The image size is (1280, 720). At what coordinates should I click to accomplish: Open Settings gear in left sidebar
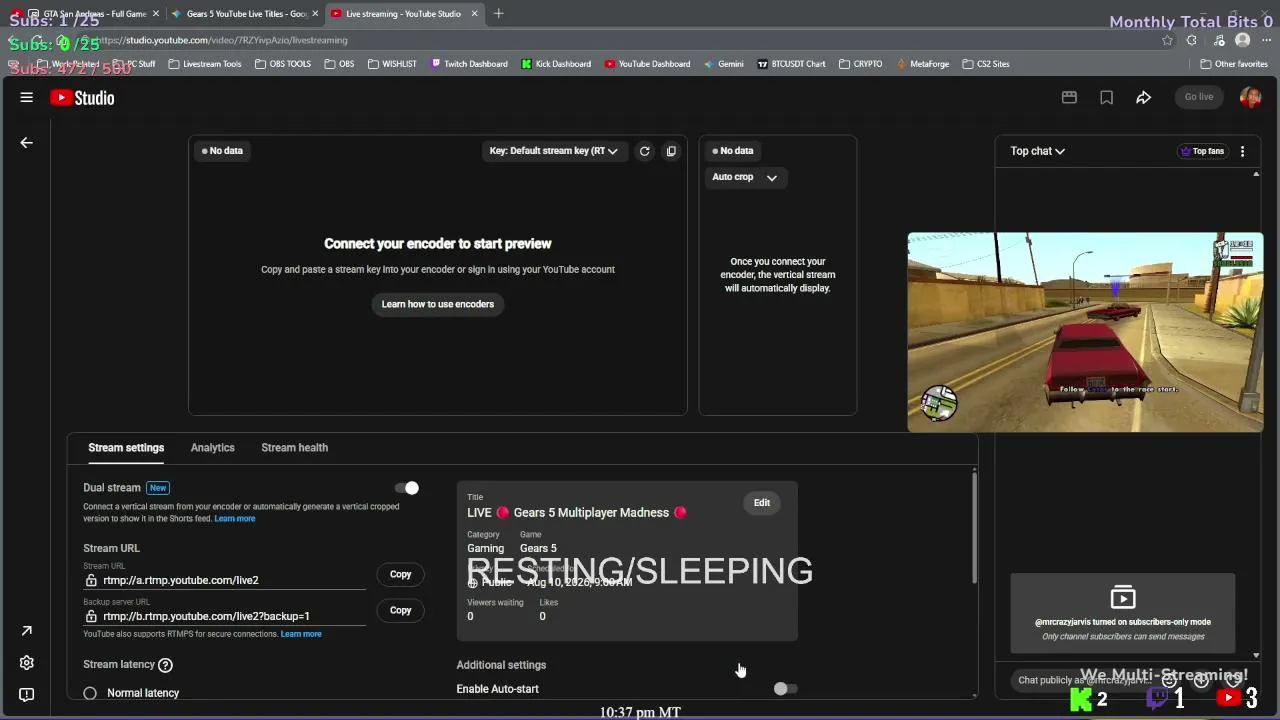tap(27, 663)
